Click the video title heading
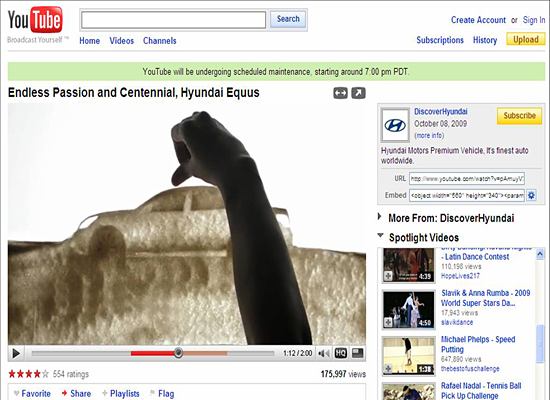Image resolution: width=550 pixels, height=400 pixels. (x=134, y=93)
